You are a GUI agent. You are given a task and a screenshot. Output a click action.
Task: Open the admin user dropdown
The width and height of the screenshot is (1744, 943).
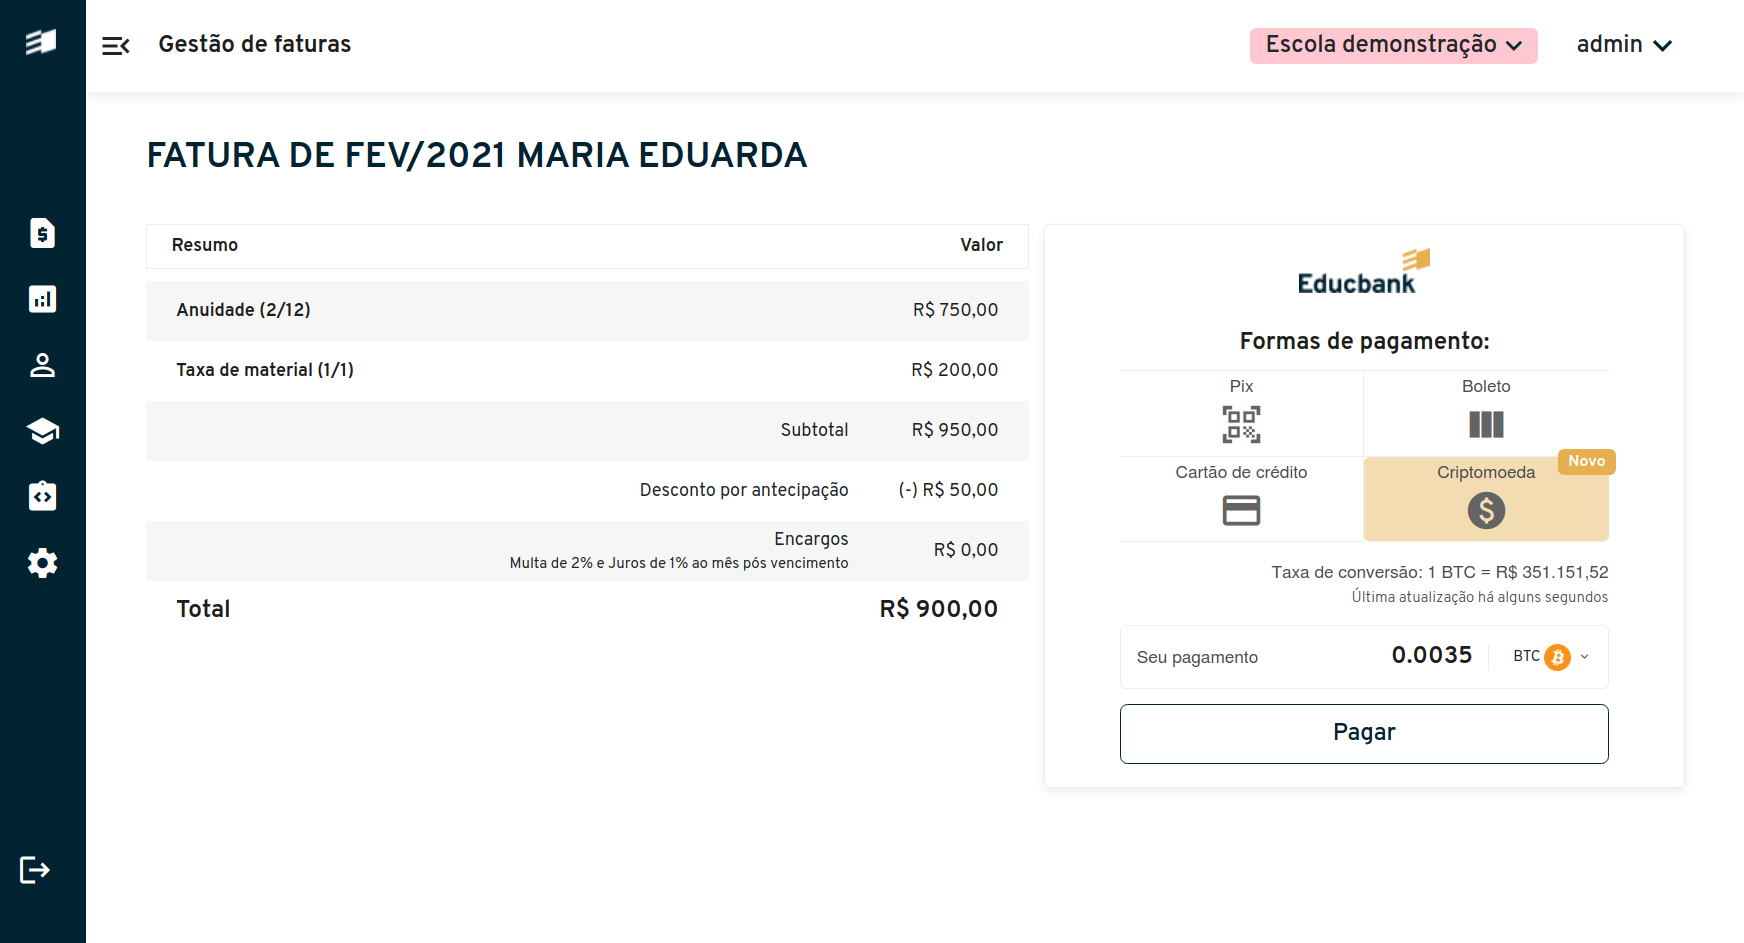(x=1624, y=45)
